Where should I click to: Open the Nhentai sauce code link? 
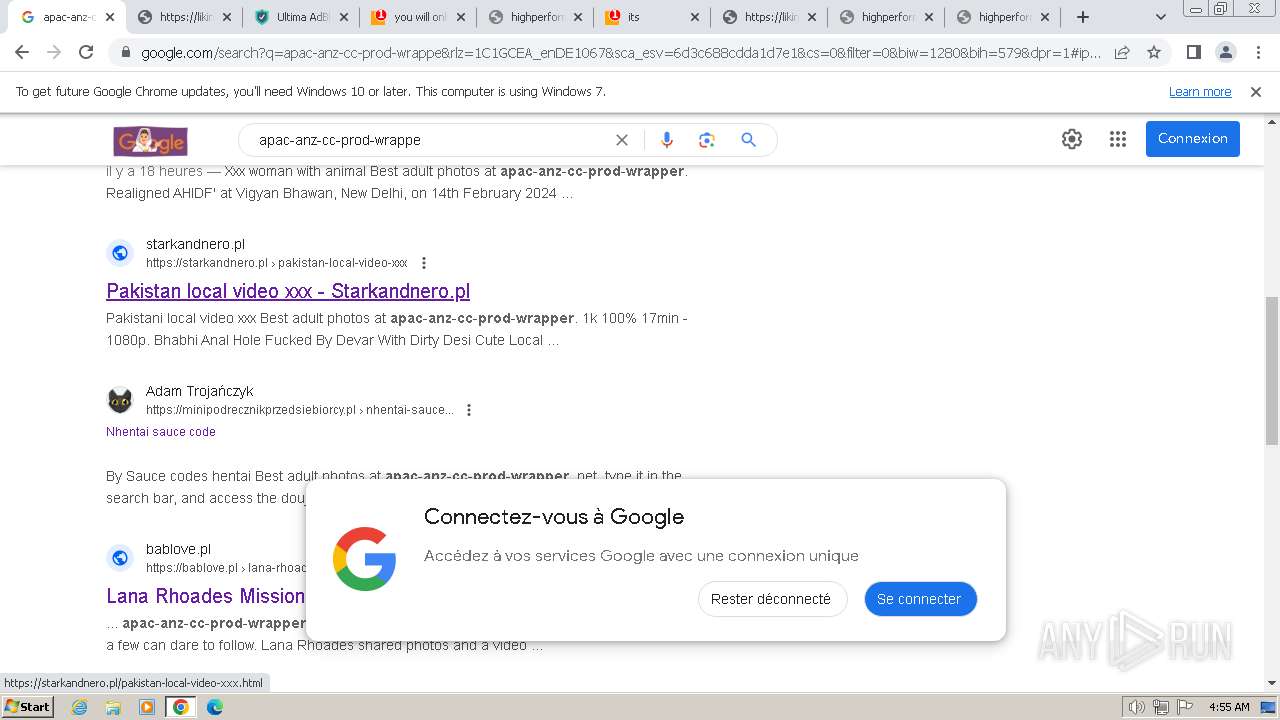pos(161,432)
